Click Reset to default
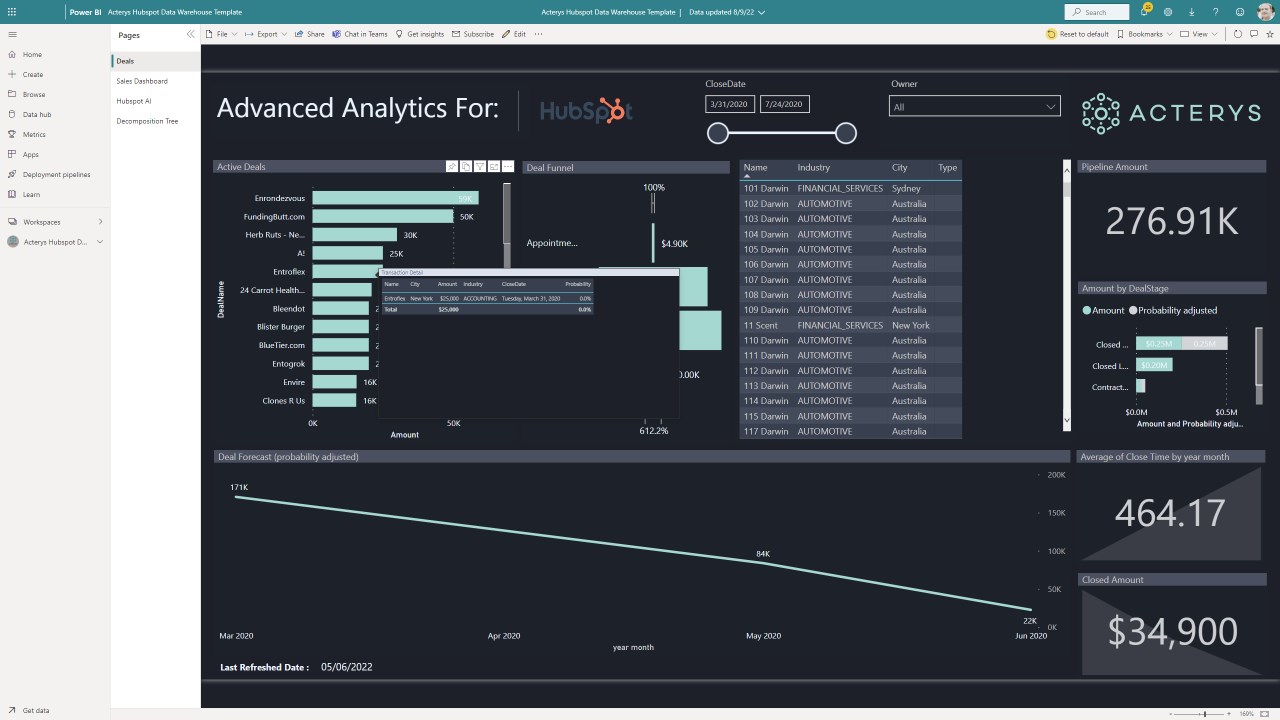The width and height of the screenshot is (1280, 720). click(1078, 34)
